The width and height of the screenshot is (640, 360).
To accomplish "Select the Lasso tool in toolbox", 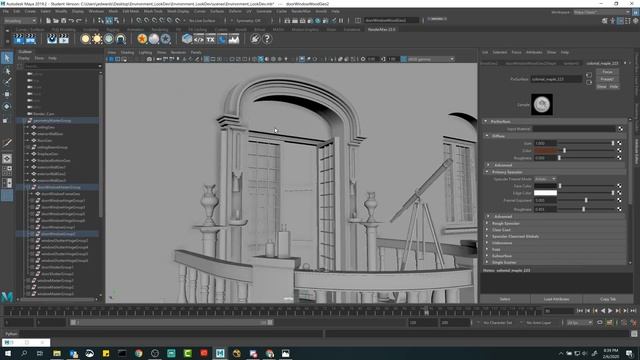I will (7, 71).
